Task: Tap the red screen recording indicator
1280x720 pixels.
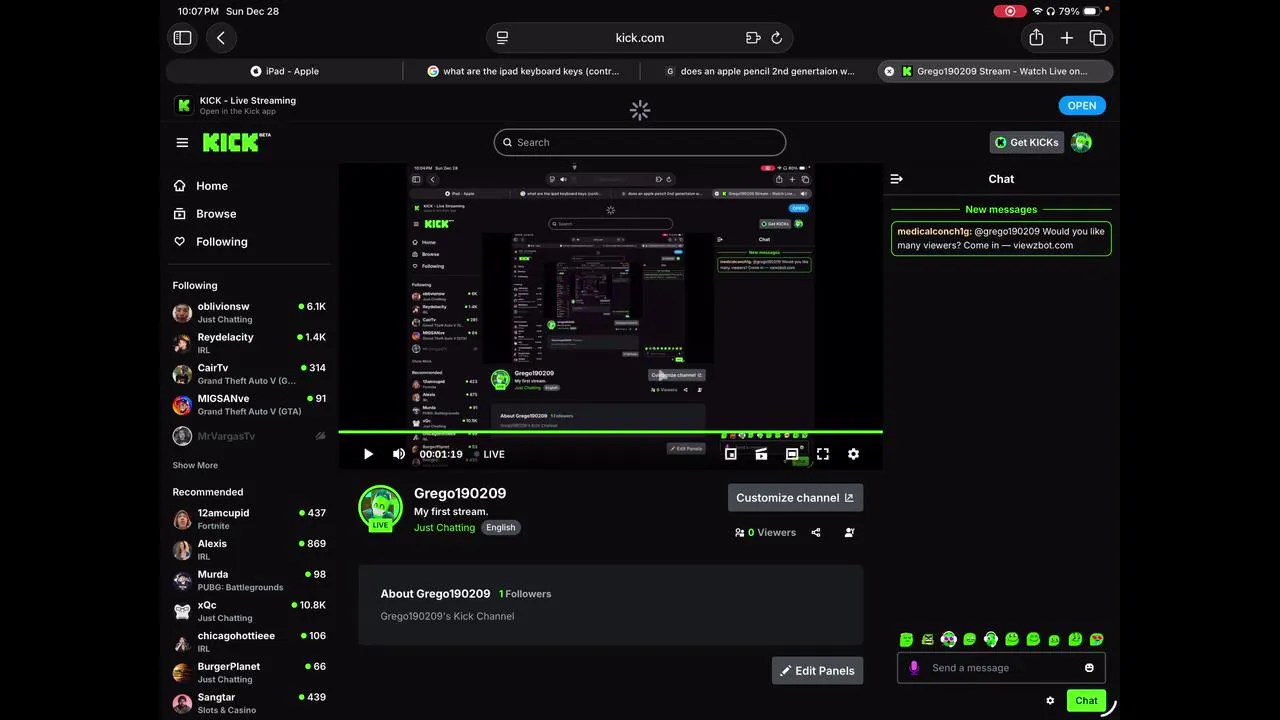Action: (1009, 11)
